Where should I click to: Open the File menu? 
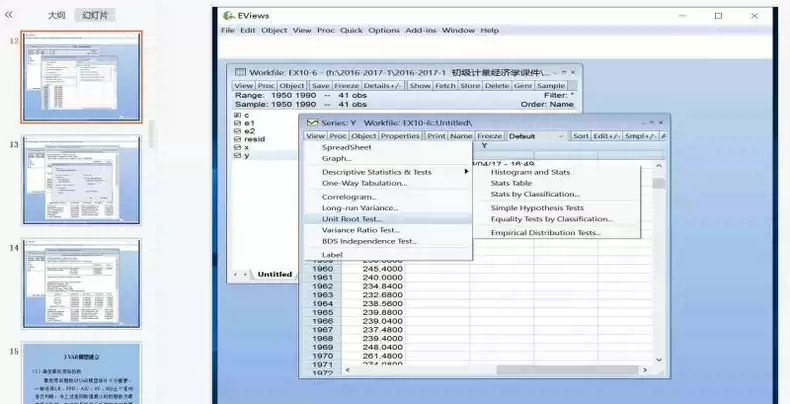click(228, 30)
